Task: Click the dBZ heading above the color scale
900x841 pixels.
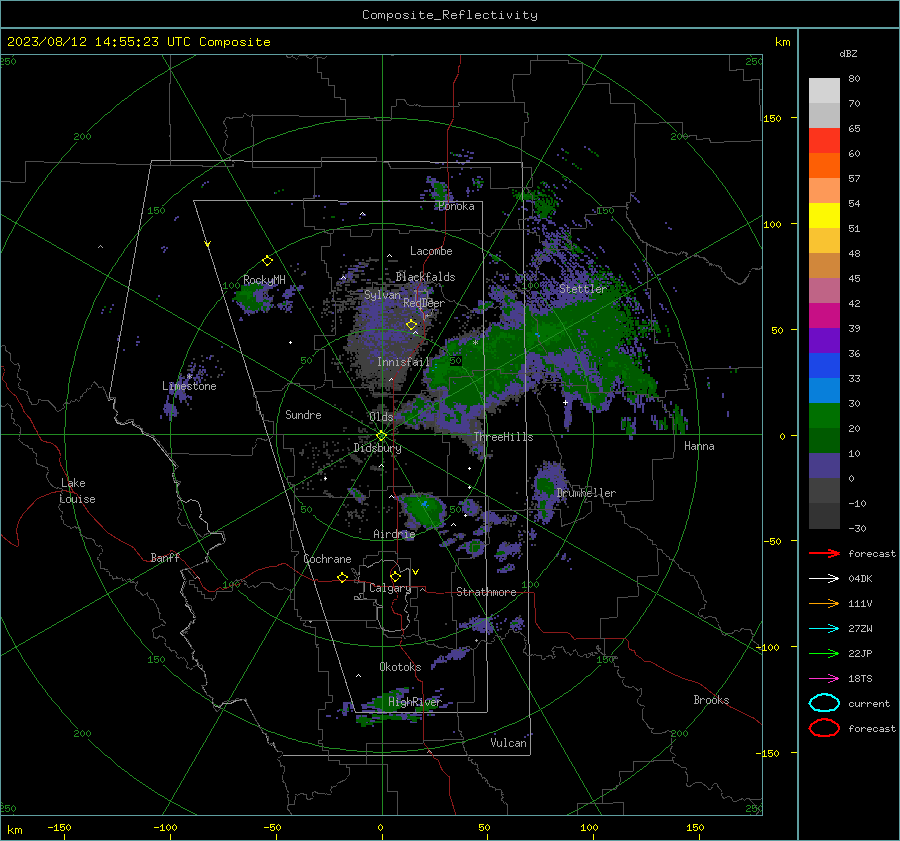Action: [848, 53]
